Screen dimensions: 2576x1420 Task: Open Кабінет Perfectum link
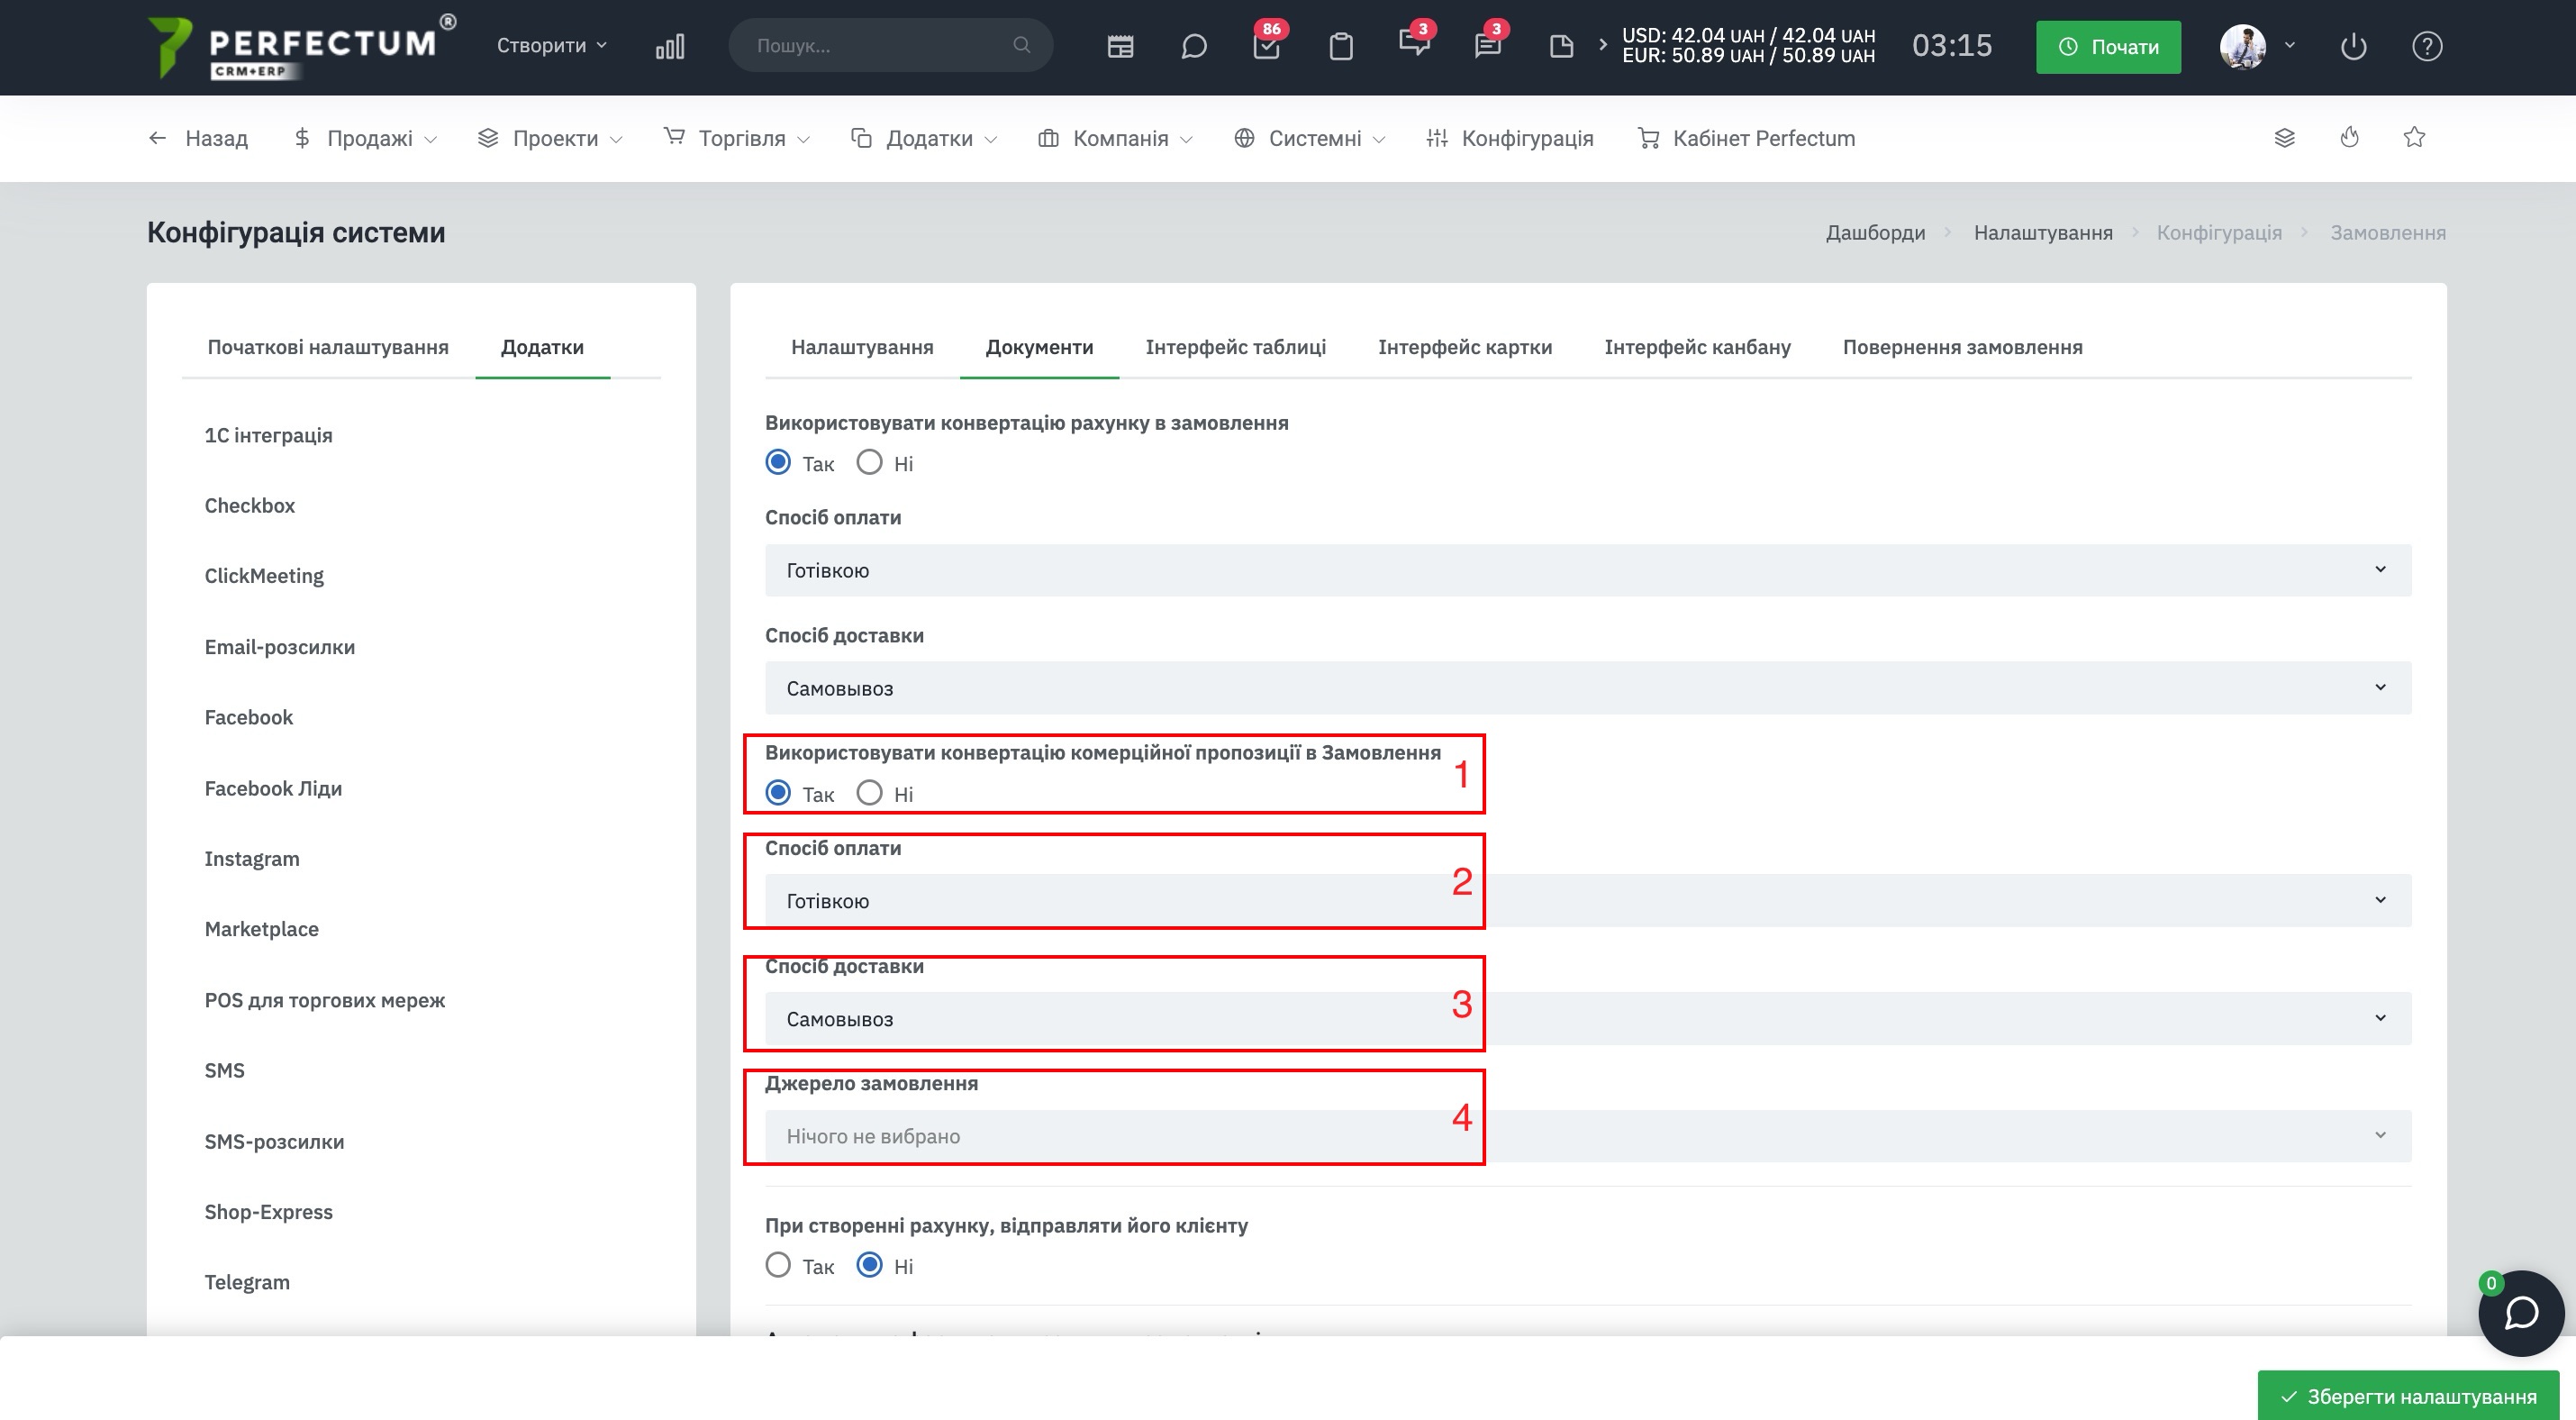(1746, 138)
